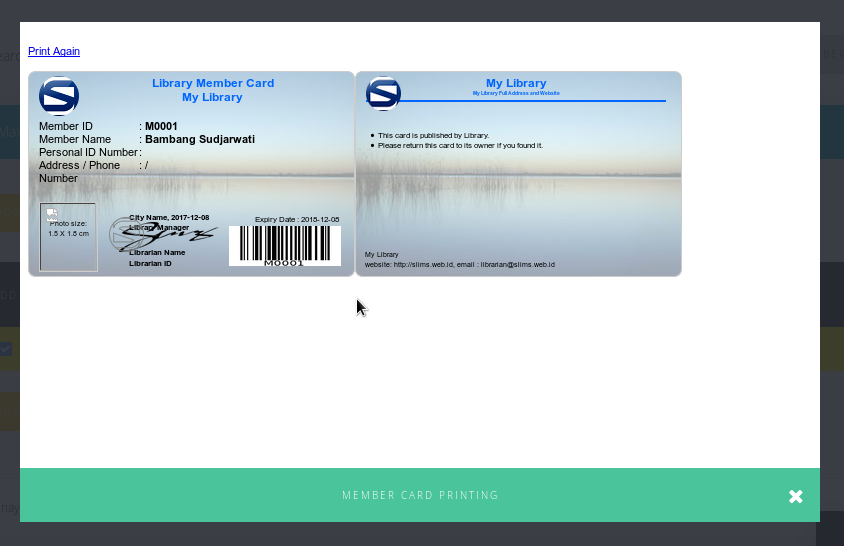Click the My Library heading on back card

(516, 83)
